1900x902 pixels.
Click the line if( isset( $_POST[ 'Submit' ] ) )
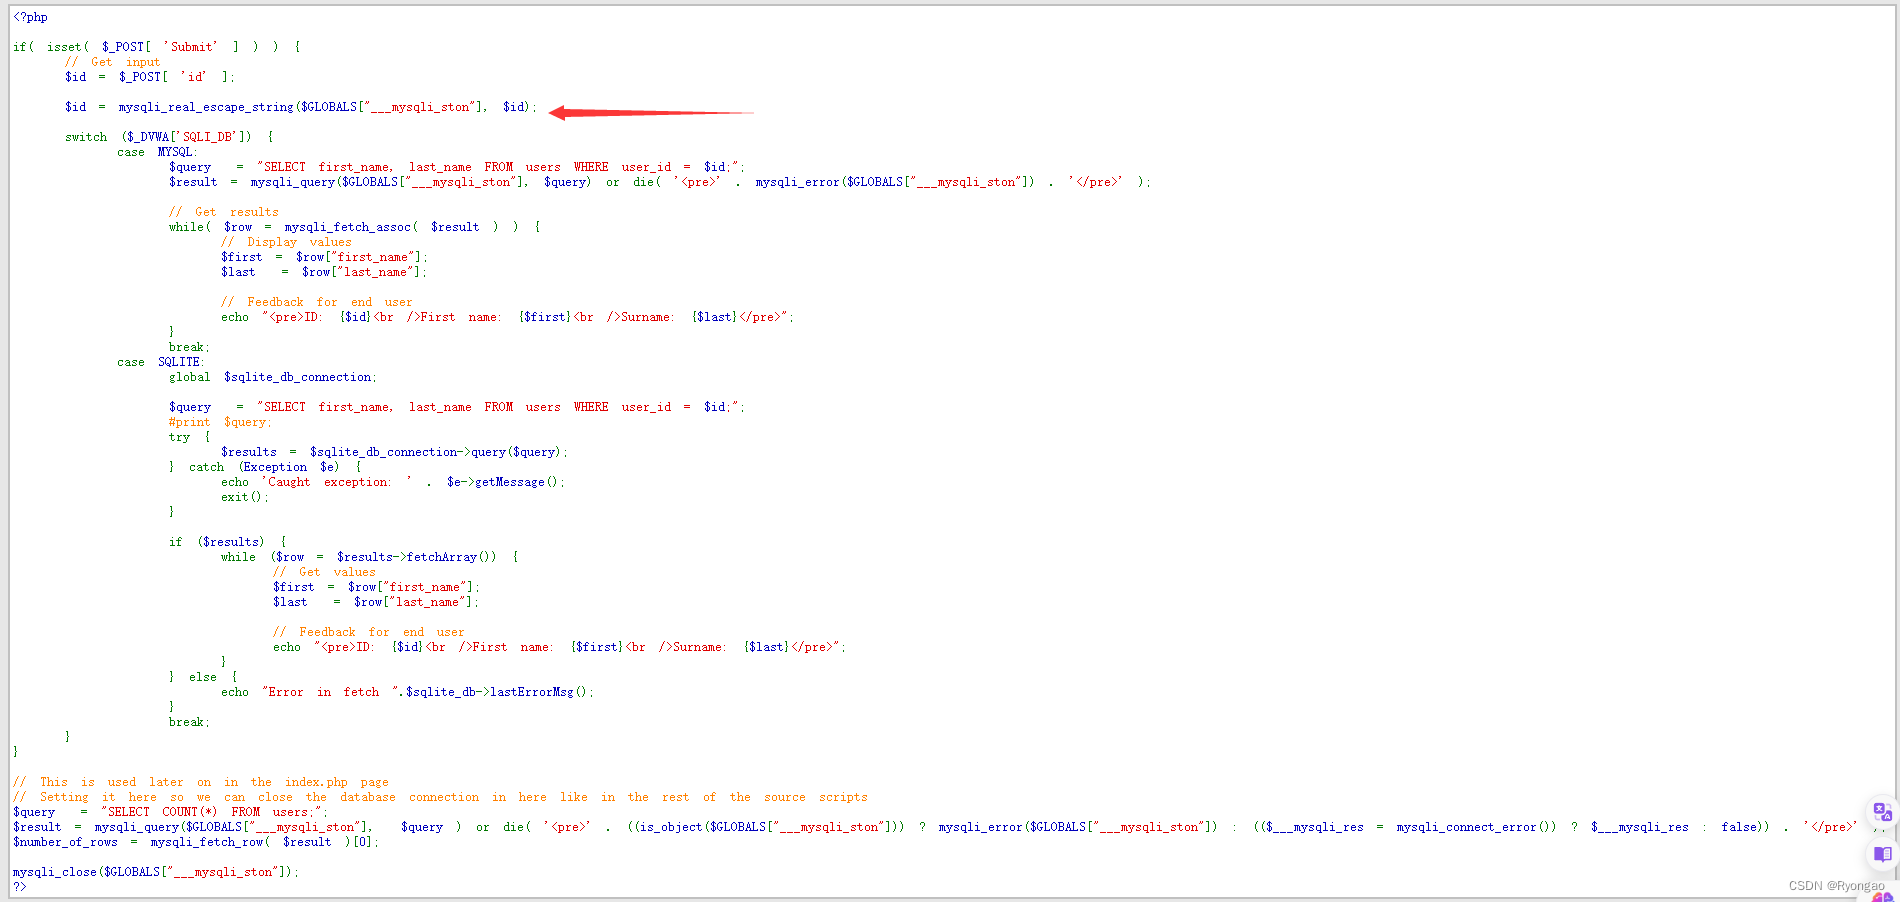point(157,47)
